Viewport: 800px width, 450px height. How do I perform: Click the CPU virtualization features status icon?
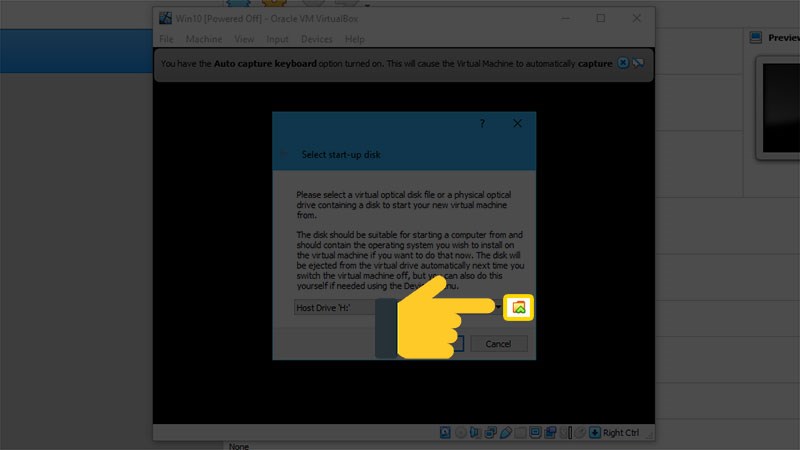click(x=565, y=433)
